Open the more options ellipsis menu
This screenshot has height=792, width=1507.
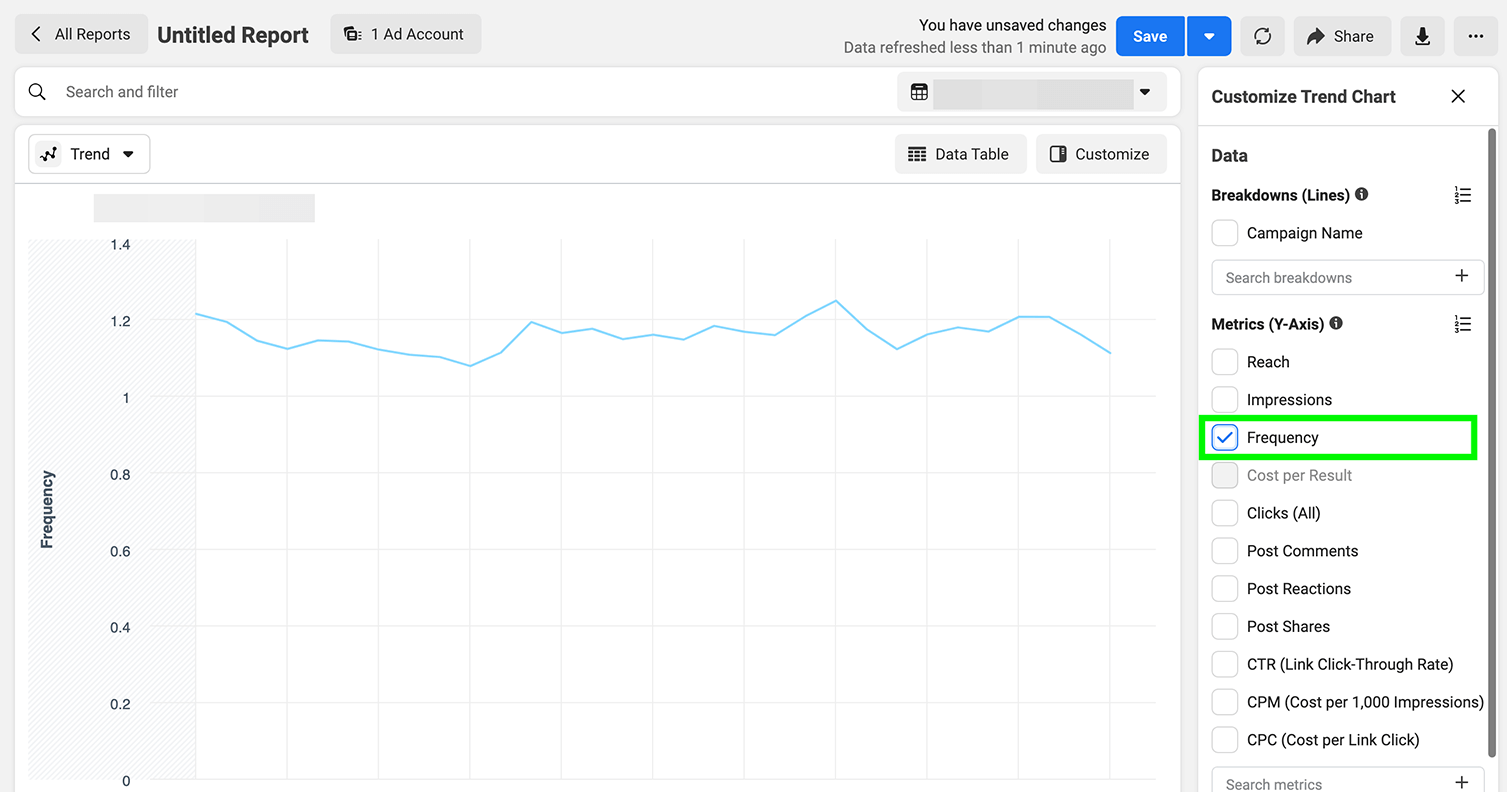(1476, 36)
